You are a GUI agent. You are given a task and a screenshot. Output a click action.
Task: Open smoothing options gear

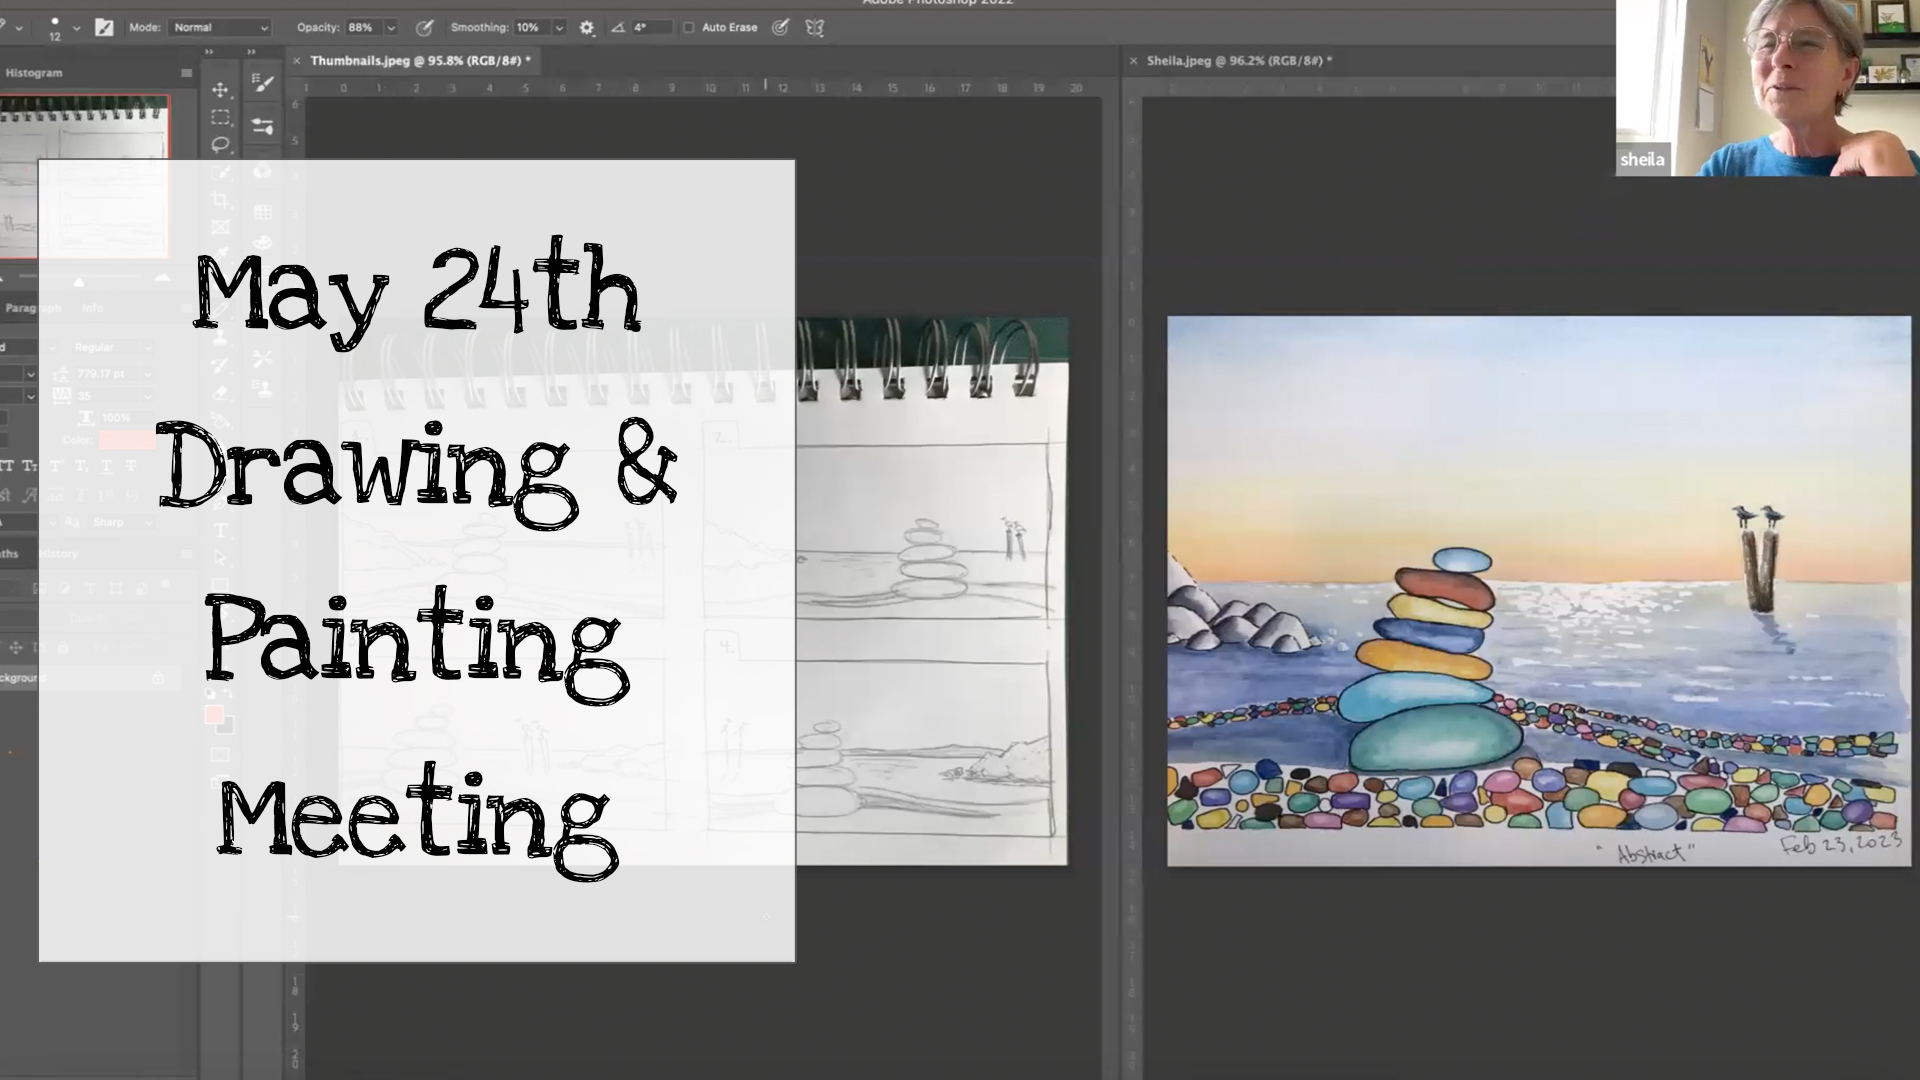pos(587,28)
